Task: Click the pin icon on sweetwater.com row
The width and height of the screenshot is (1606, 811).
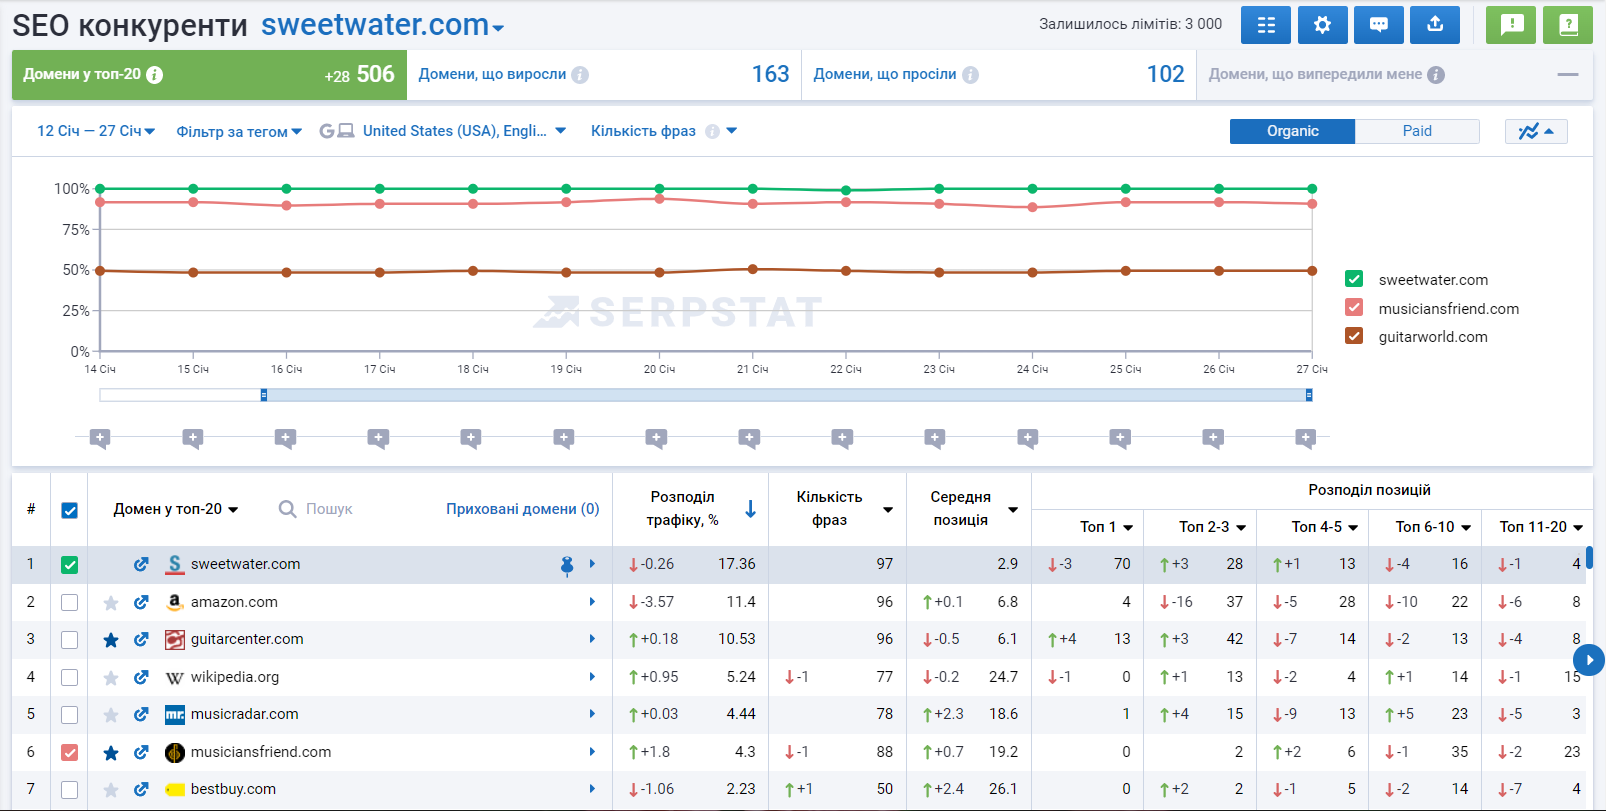Action: pos(567,565)
